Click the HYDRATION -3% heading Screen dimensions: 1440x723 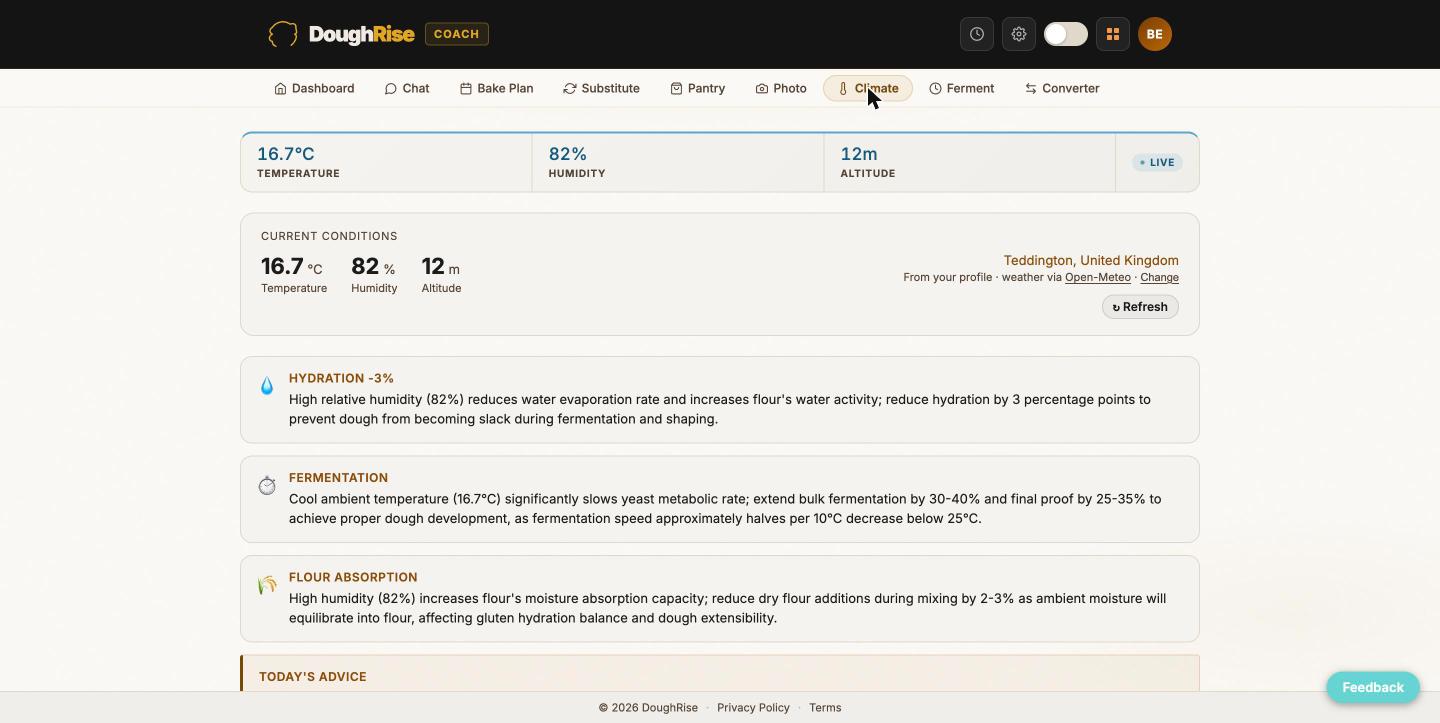click(341, 378)
